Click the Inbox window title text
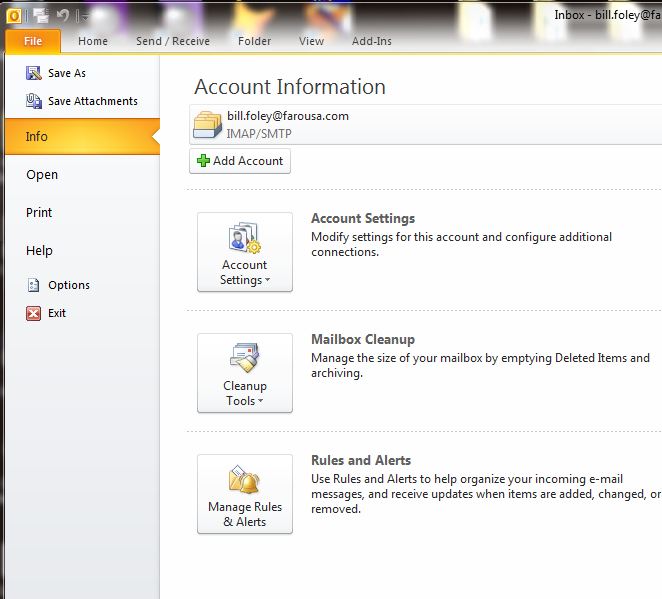The width and height of the screenshot is (662, 599). point(608,15)
